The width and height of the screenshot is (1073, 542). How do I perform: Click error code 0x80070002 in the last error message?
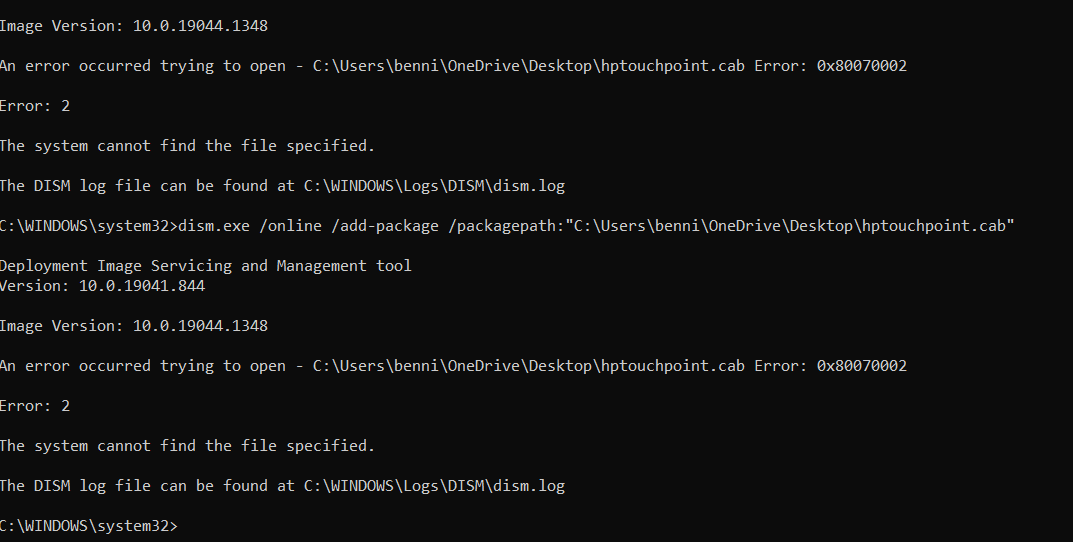(x=862, y=366)
